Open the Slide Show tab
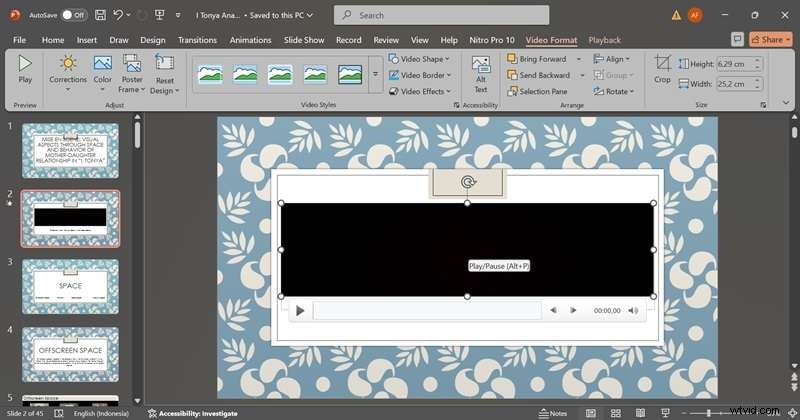Image resolution: width=800 pixels, height=420 pixels. click(x=304, y=40)
